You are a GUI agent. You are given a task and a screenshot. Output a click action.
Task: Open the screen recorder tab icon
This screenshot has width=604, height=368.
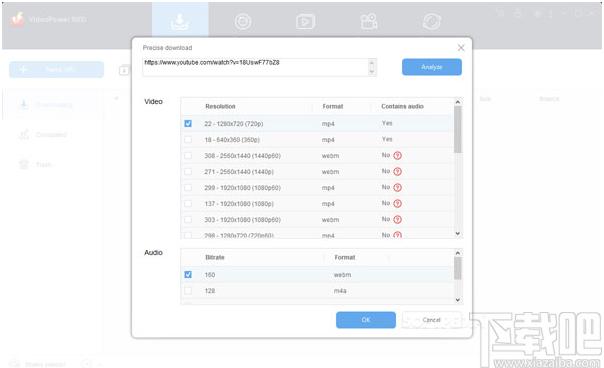click(x=305, y=21)
